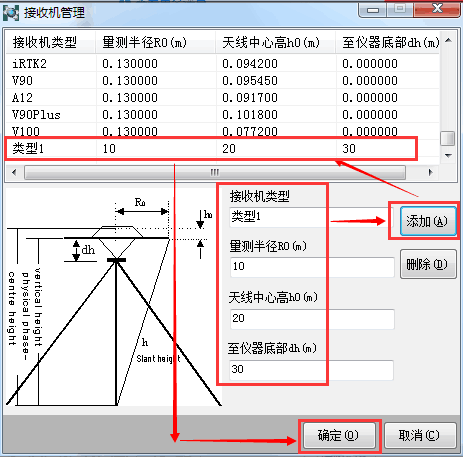Cancel with the 取消(C) button
The height and width of the screenshot is (457, 463).
[x=420, y=435]
